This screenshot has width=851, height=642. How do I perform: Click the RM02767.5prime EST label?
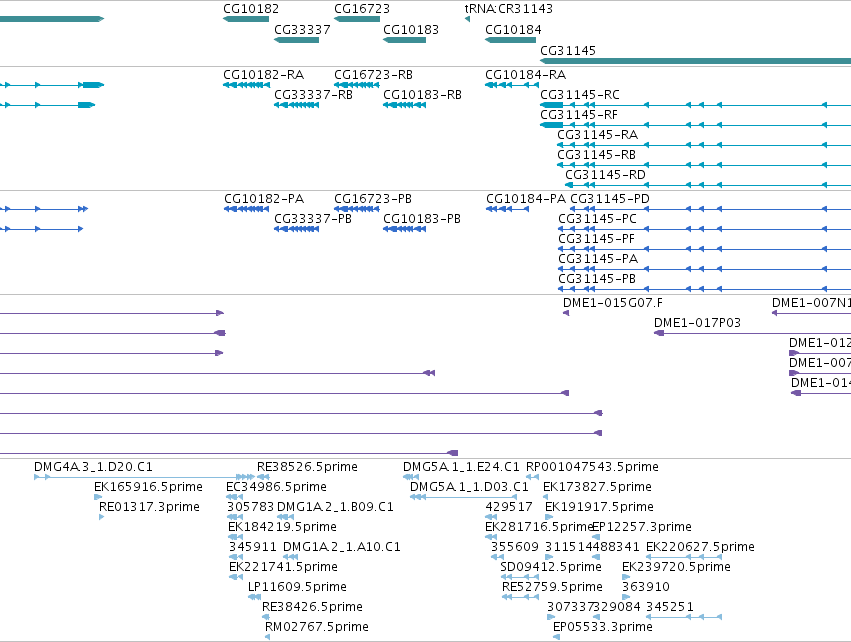tap(317, 627)
